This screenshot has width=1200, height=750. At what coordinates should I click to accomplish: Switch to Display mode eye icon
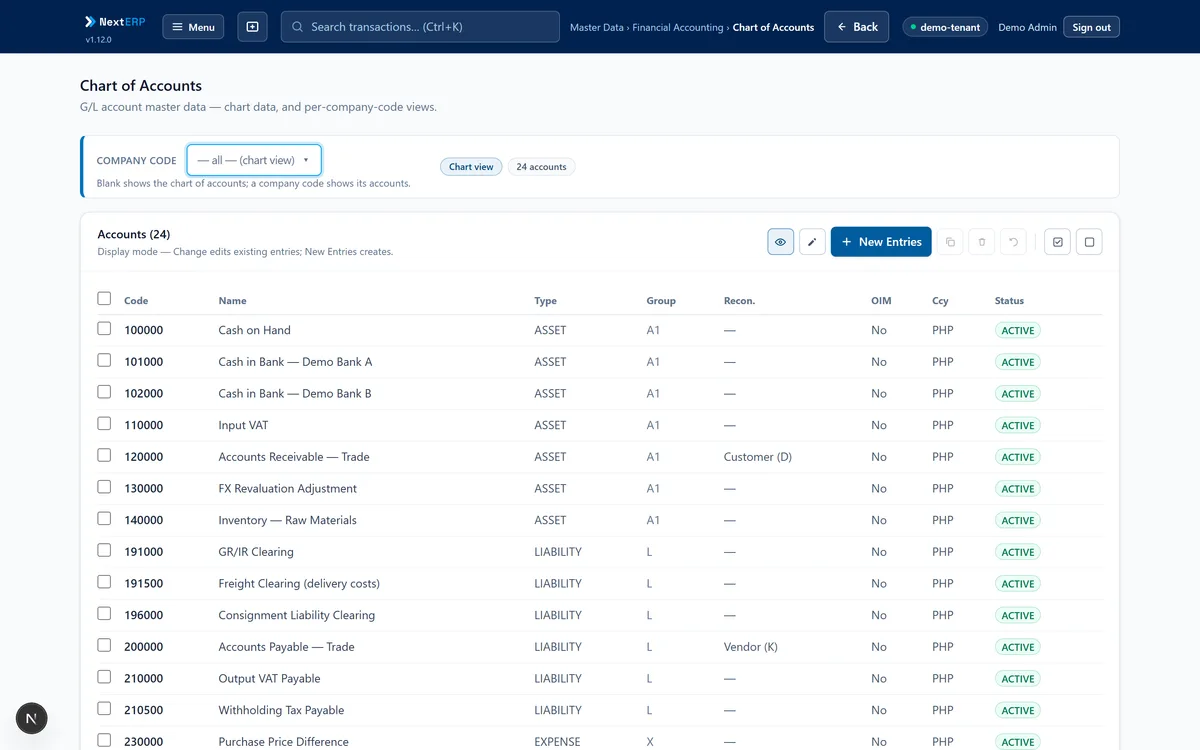pos(781,242)
